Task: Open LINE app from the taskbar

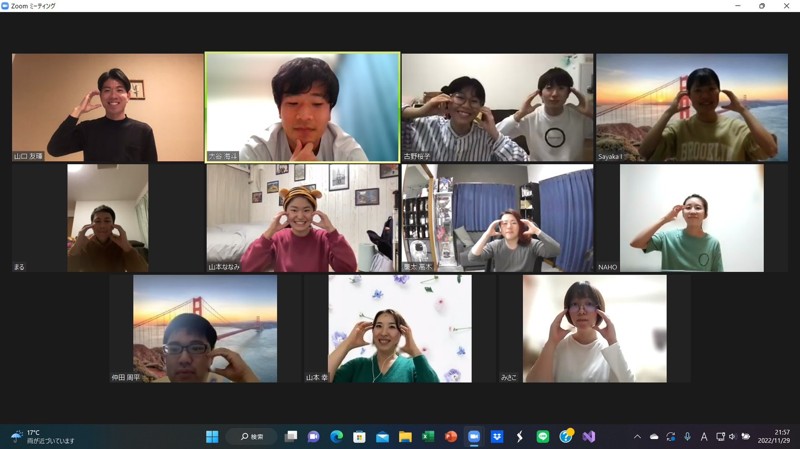Action: point(543,437)
